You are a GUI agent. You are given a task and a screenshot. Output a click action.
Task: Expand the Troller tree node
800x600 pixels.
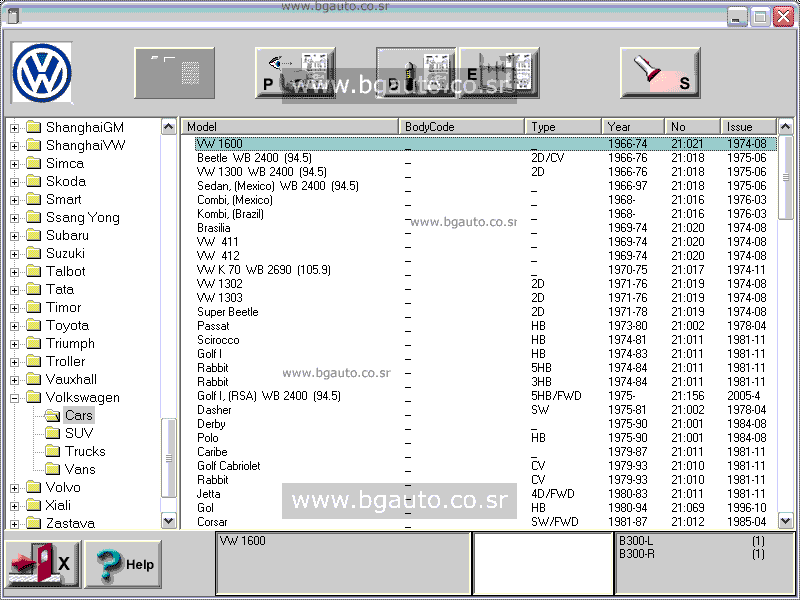[14, 362]
